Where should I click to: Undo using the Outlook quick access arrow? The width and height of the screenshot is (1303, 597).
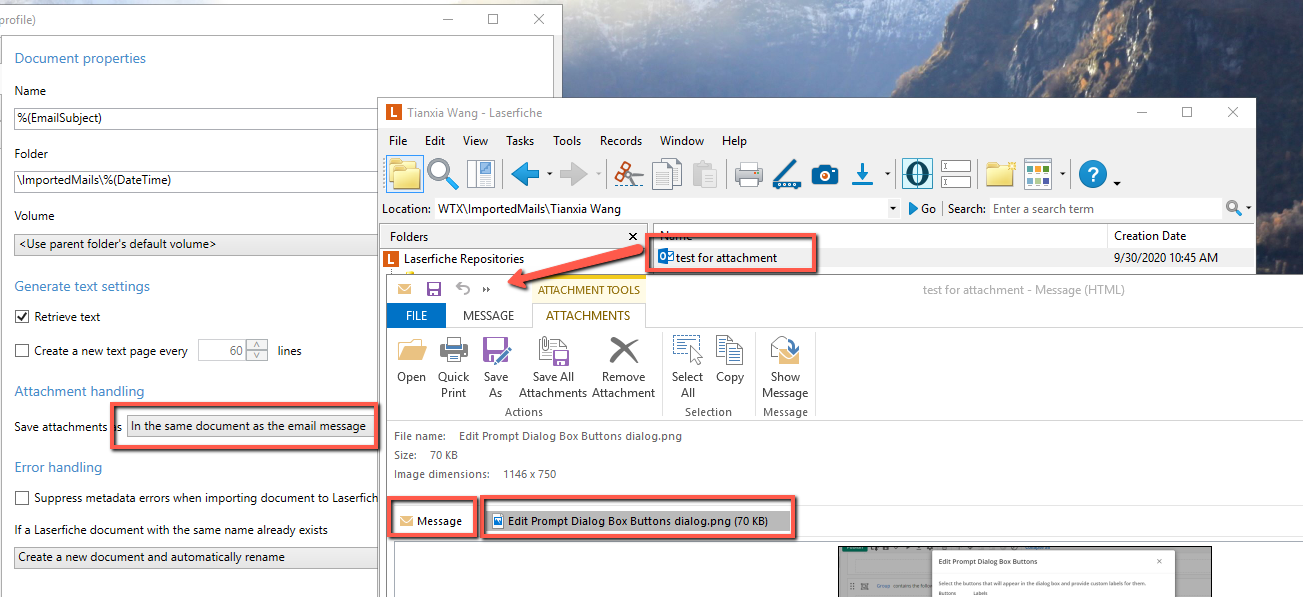(462, 289)
